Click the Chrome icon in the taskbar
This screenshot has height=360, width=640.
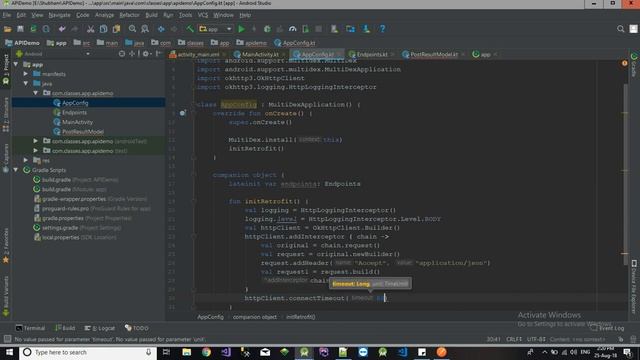[x=206, y=352]
